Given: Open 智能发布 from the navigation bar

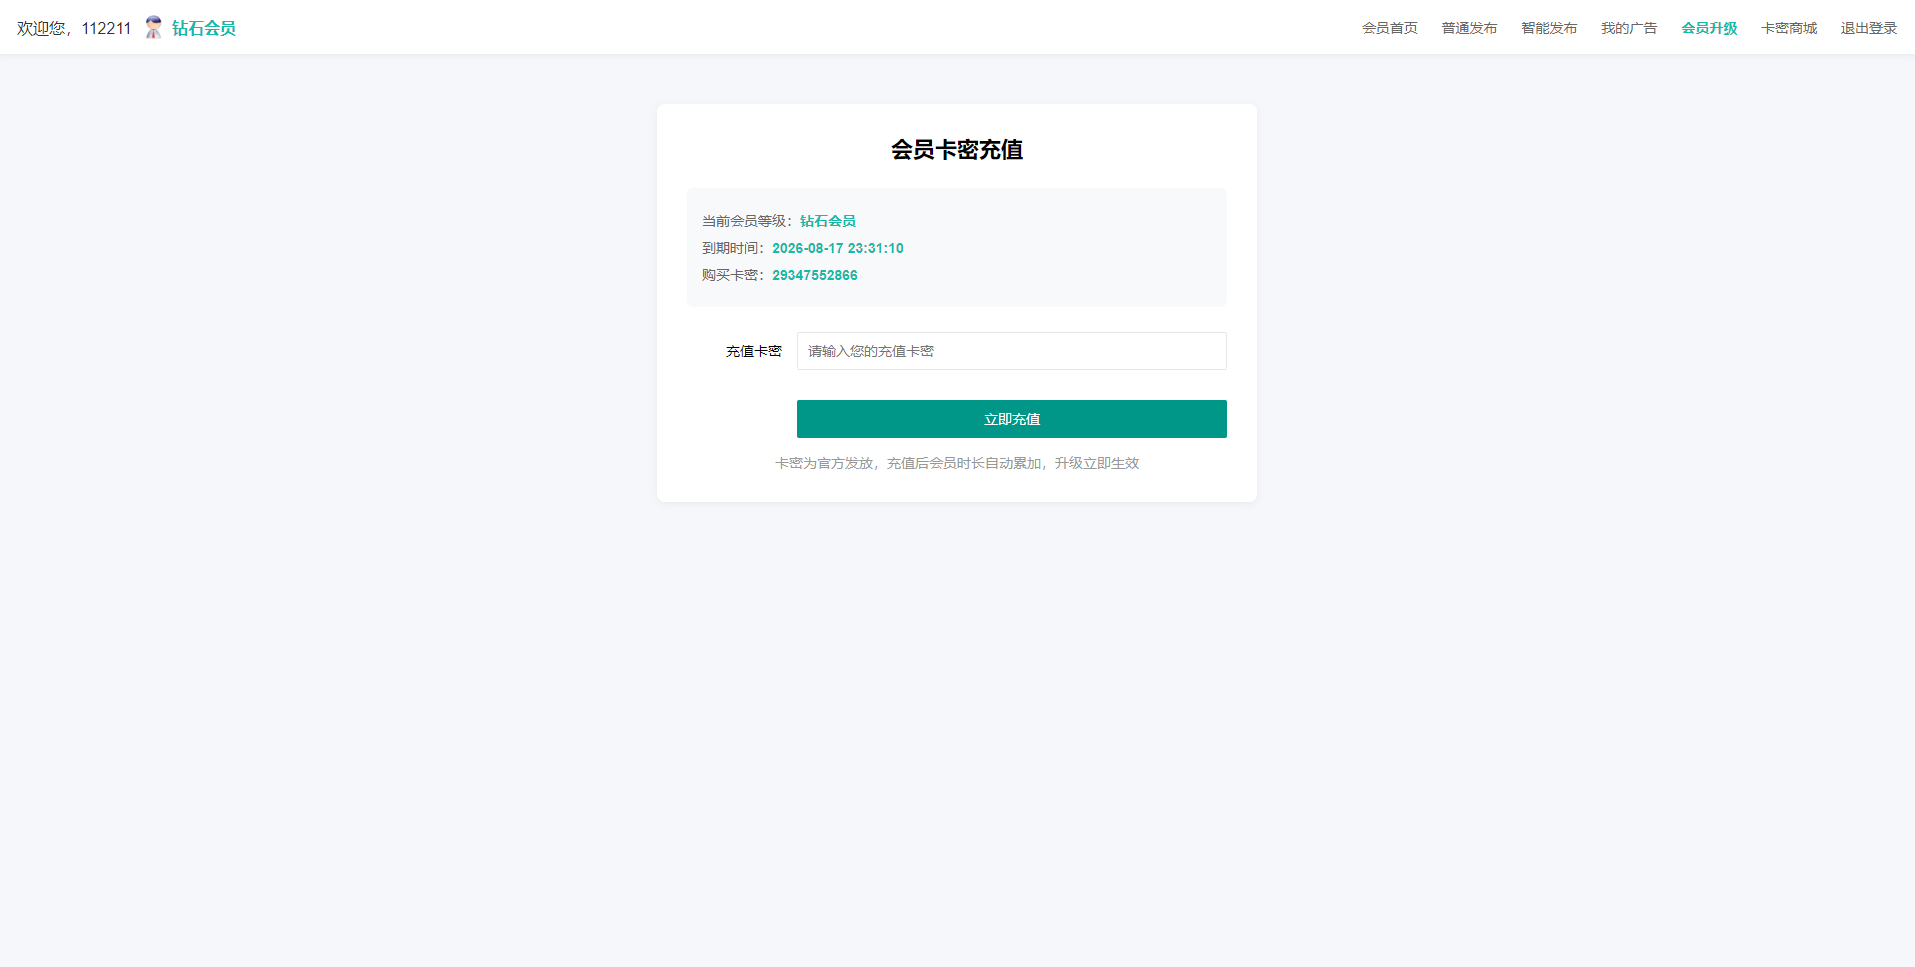Looking at the screenshot, I should (x=1549, y=28).
